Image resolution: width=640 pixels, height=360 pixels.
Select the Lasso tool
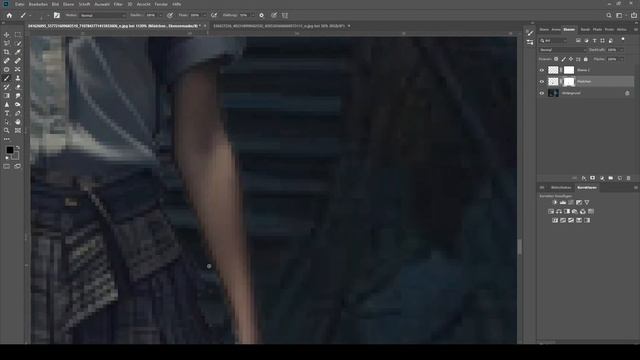pyautogui.click(x=7, y=43)
